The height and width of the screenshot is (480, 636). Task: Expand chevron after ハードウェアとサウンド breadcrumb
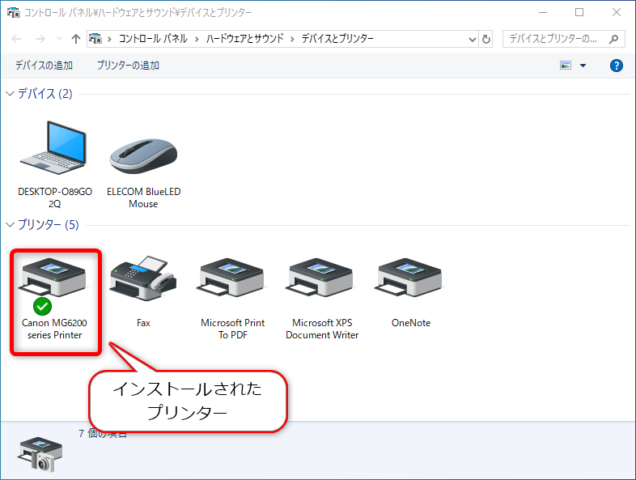(x=292, y=39)
